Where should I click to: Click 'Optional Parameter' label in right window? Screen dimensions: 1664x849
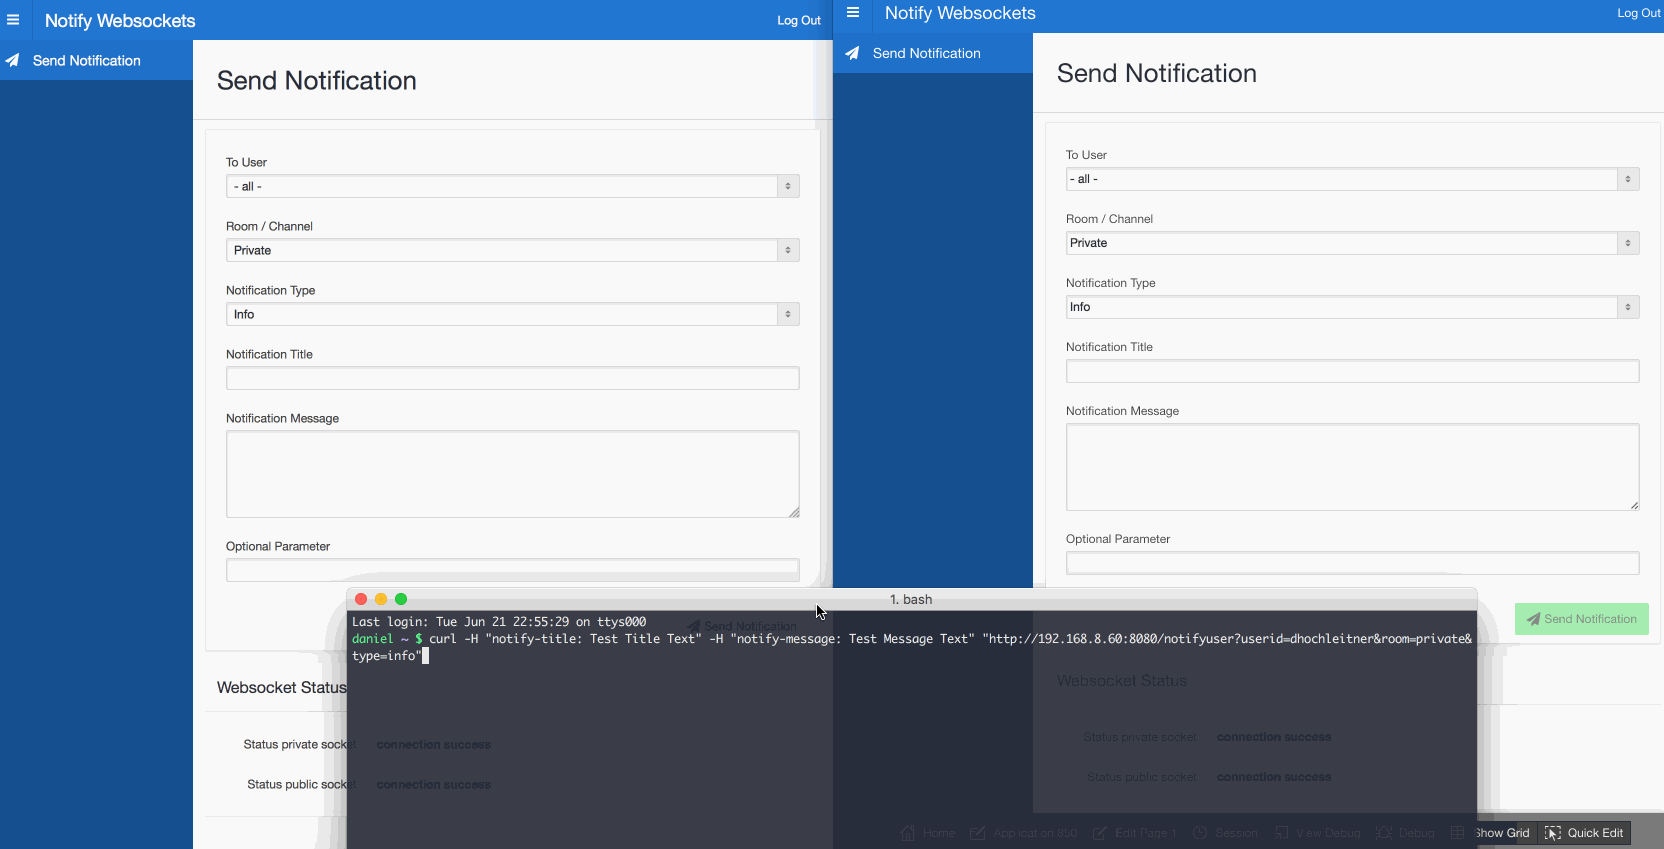pyautogui.click(x=1118, y=539)
